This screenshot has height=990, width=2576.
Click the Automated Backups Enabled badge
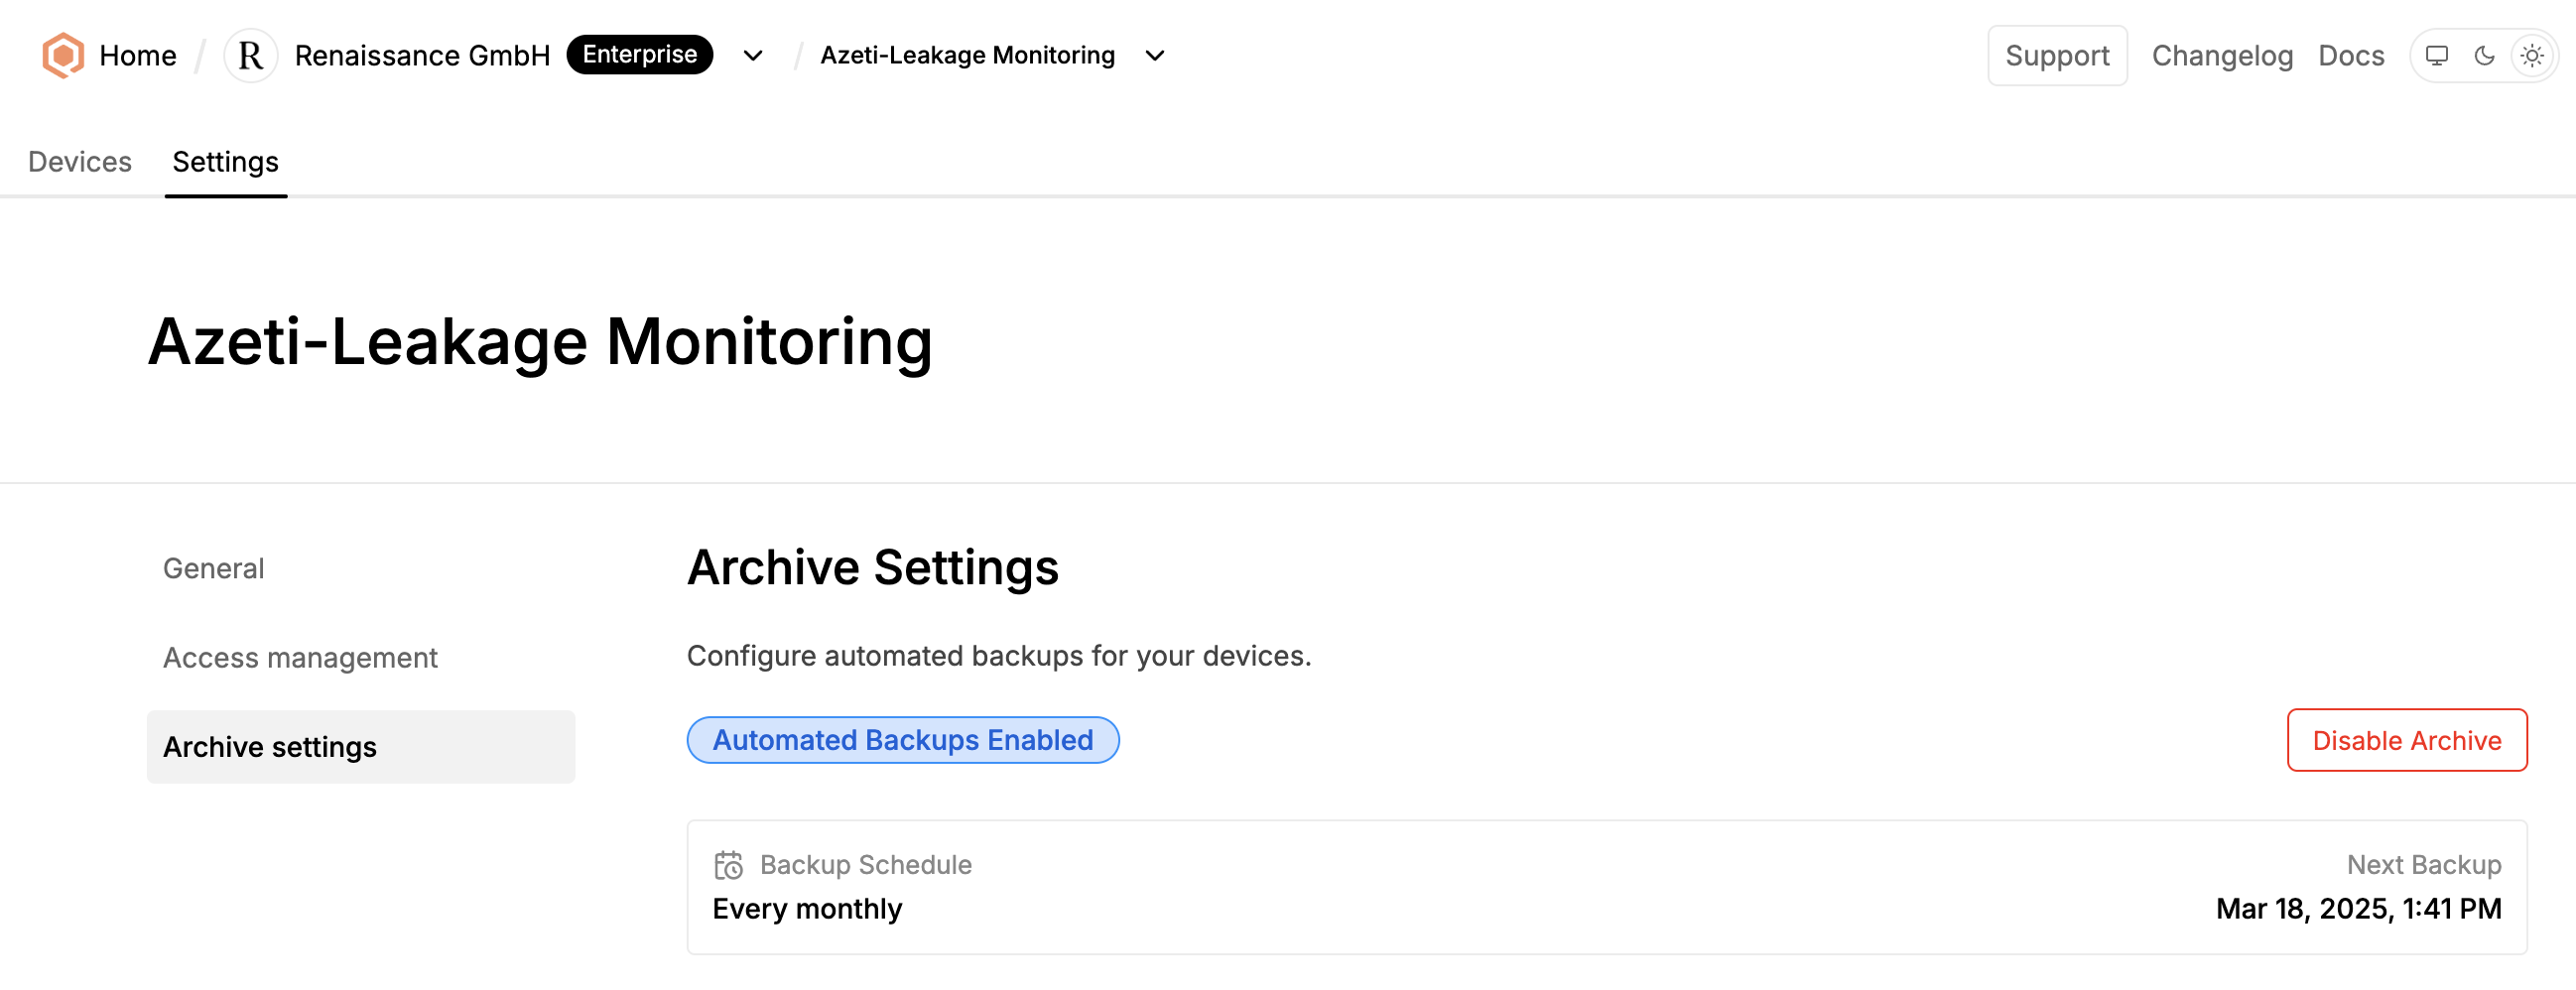[902, 740]
